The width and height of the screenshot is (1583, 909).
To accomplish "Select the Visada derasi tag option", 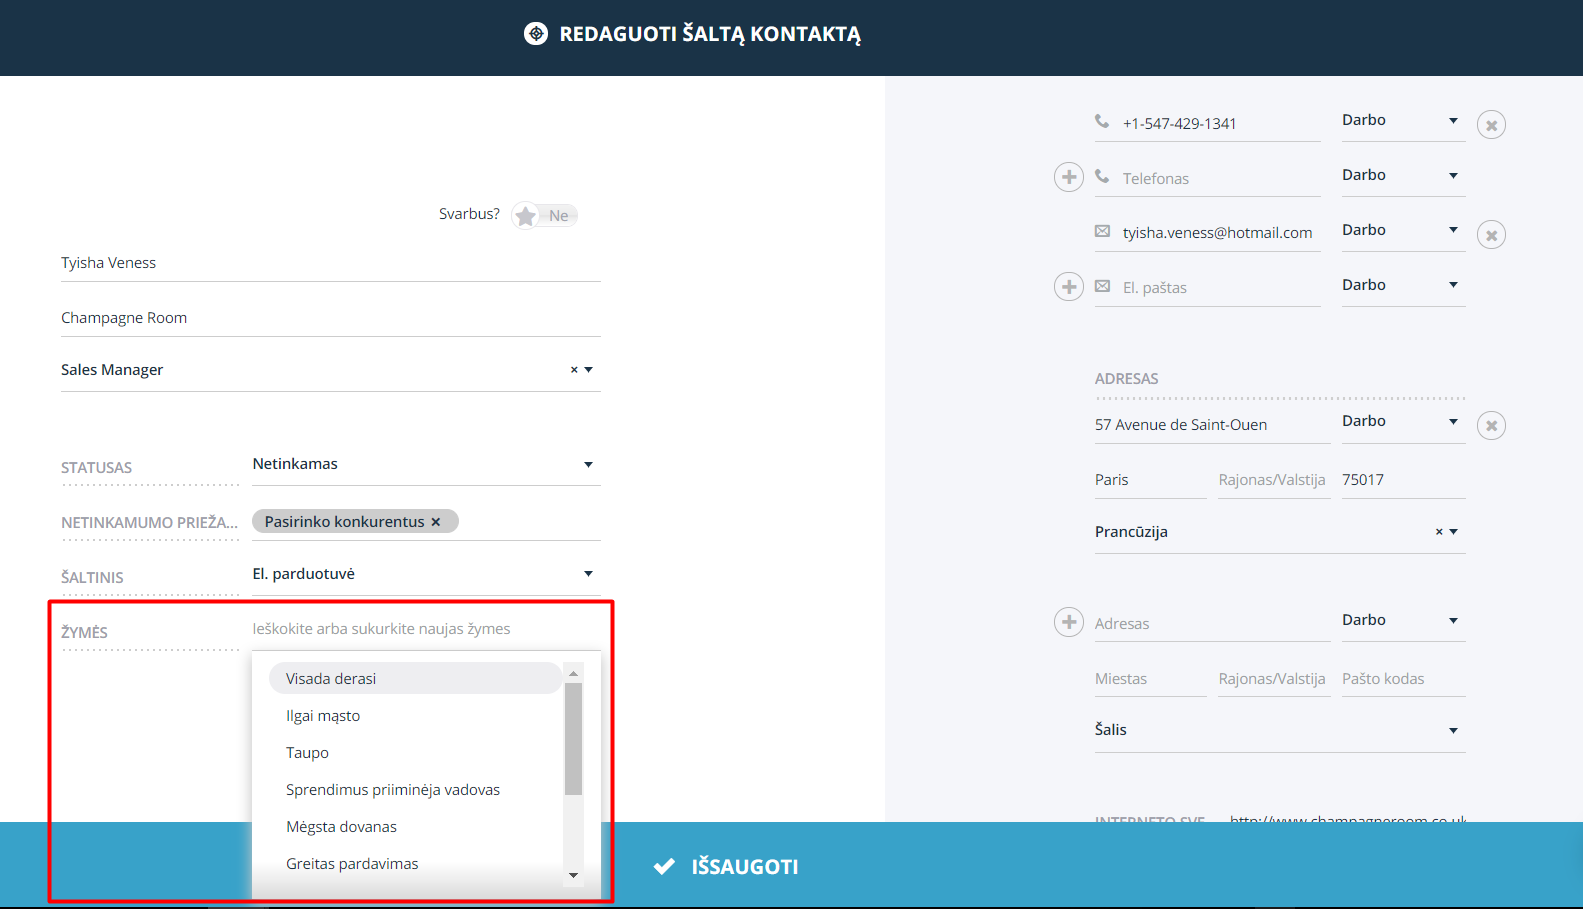I will [415, 678].
